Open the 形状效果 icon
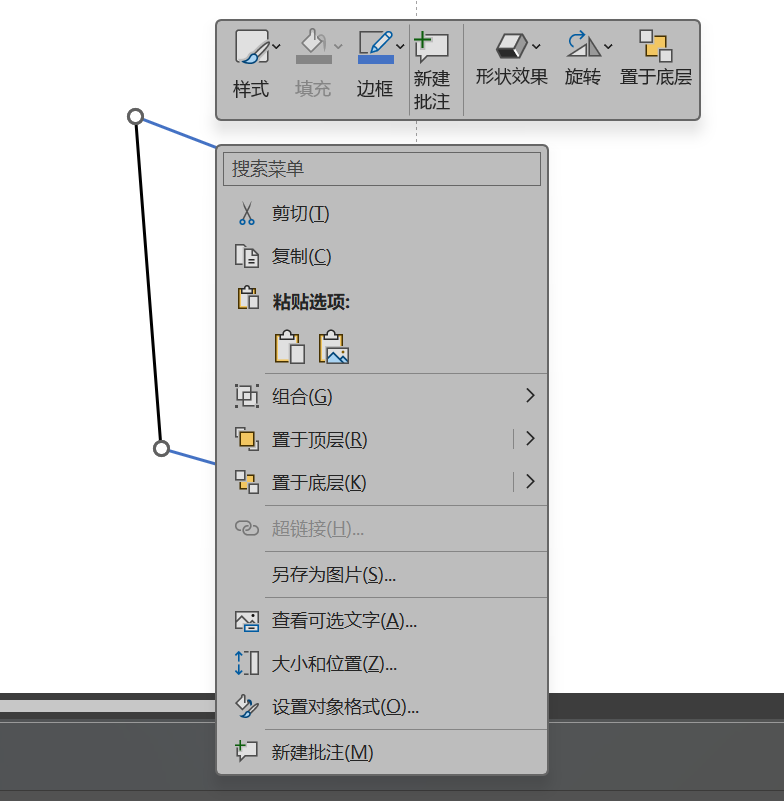784x801 pixels. coord(512,46)
